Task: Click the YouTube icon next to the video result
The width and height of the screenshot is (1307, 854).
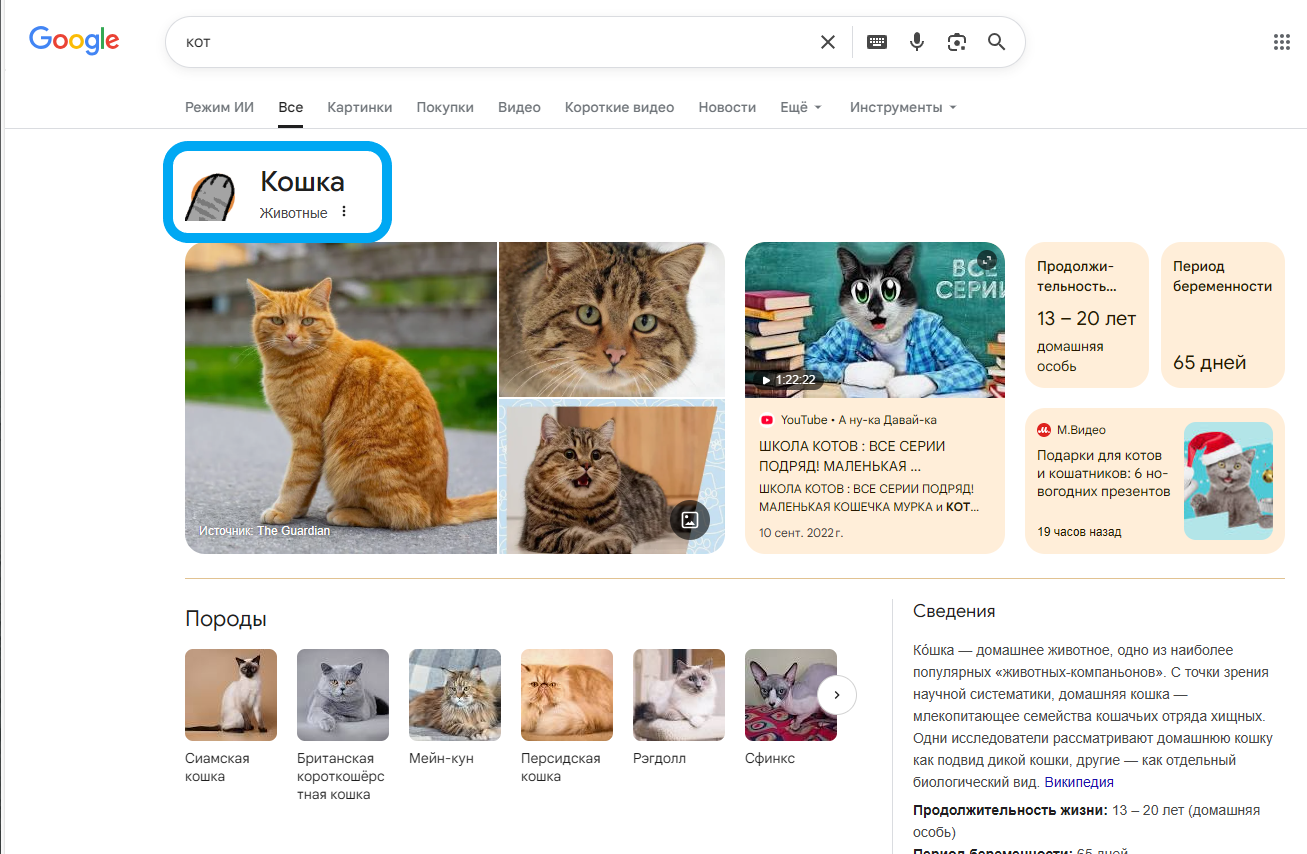Action: pyautogui.click(x=766, y=420)
